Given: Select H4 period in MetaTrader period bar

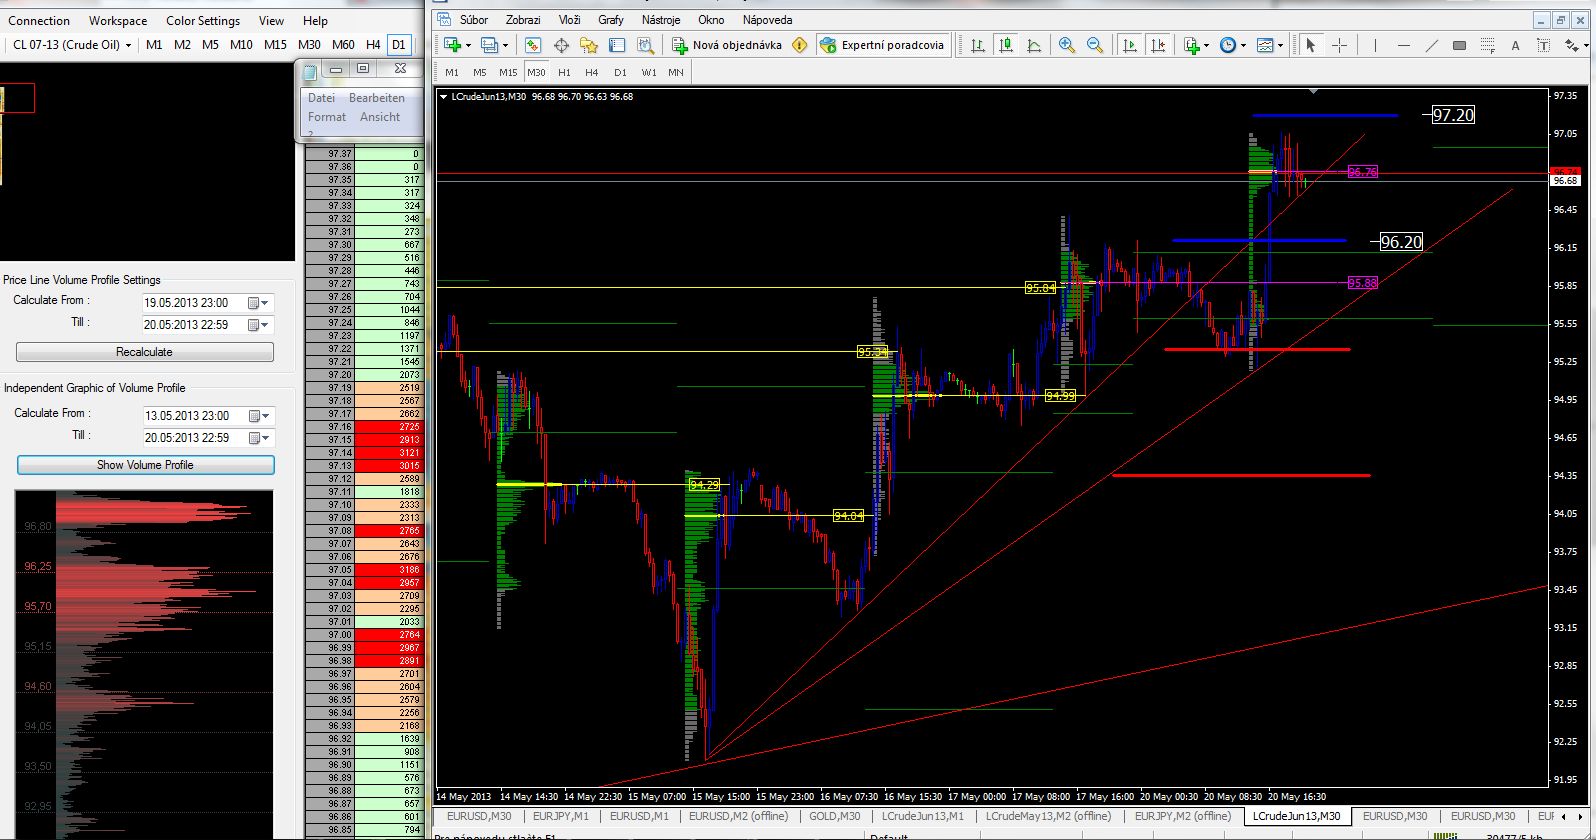Looking at the screenshot, I should click(x=592, y=72).
